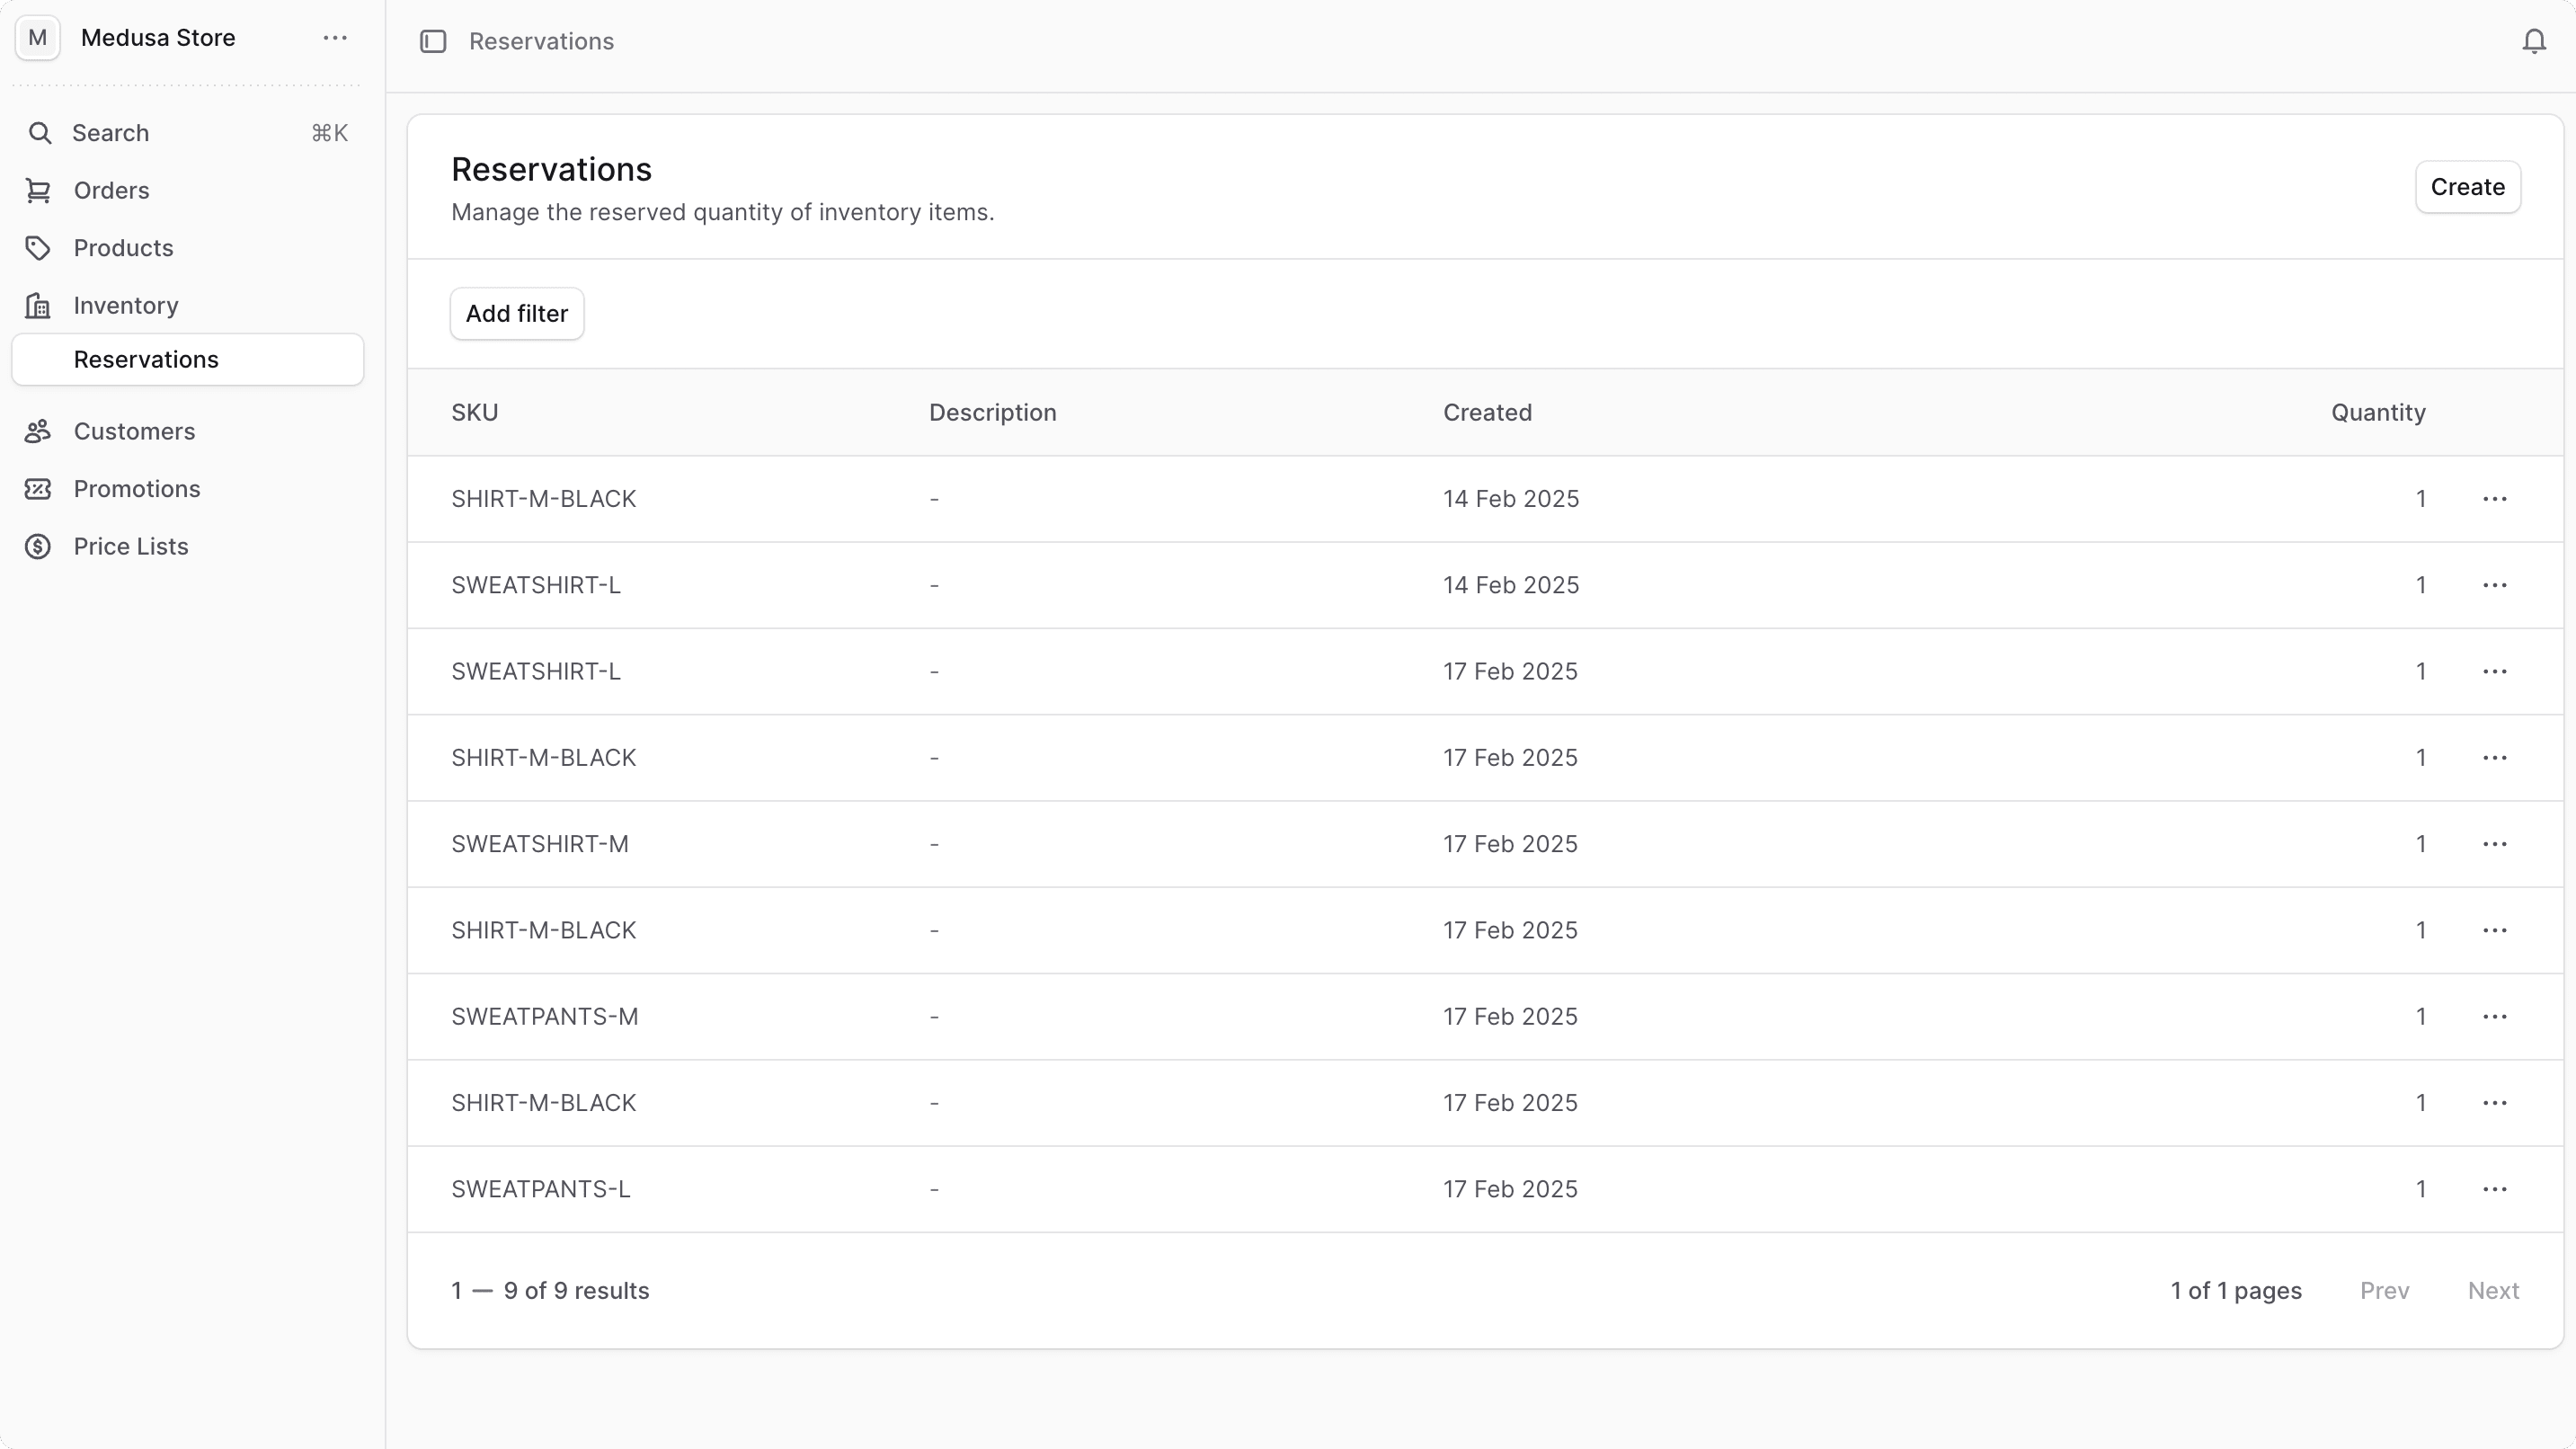The width and height of the screenshot is (2576, 1449).
Task: Open the notifications bell
Action: click(2533, 41)
